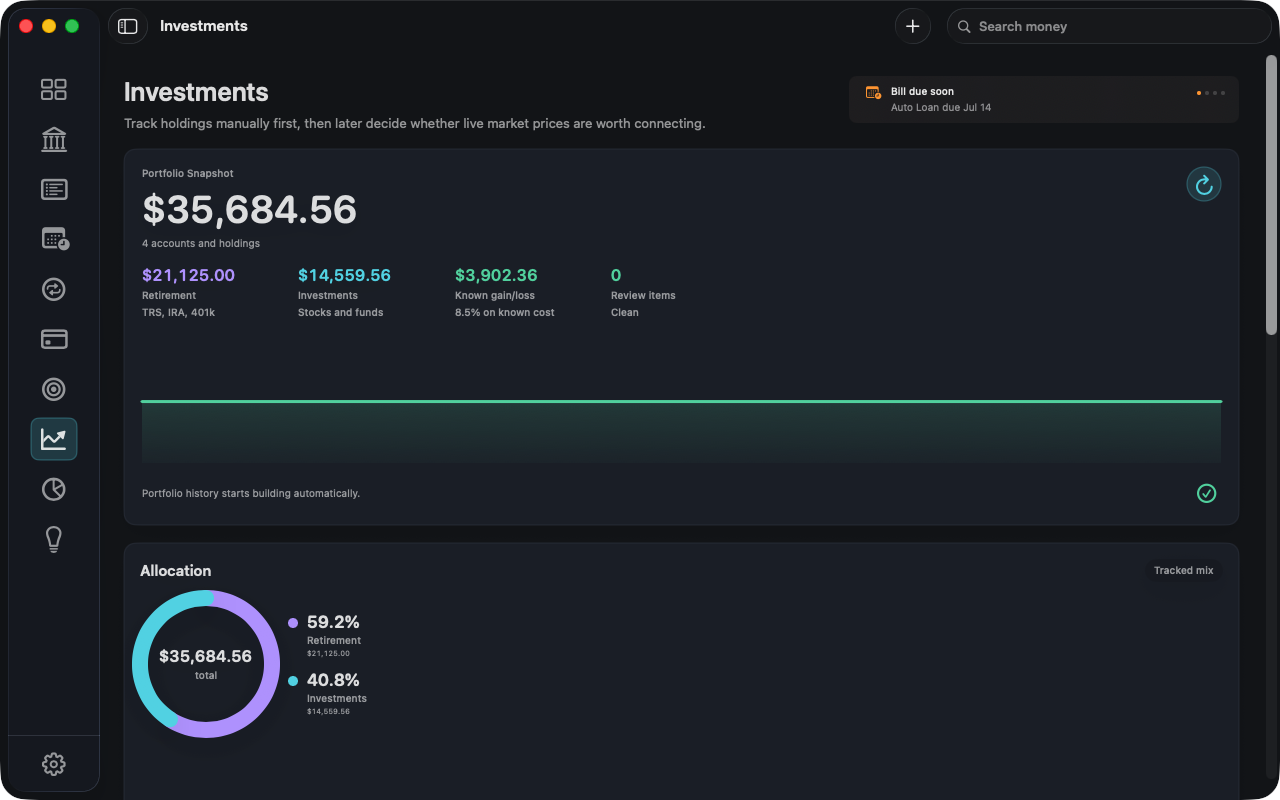
Task: Click the $14,559.56 Investments amount
Action: [x=344, y=275]
